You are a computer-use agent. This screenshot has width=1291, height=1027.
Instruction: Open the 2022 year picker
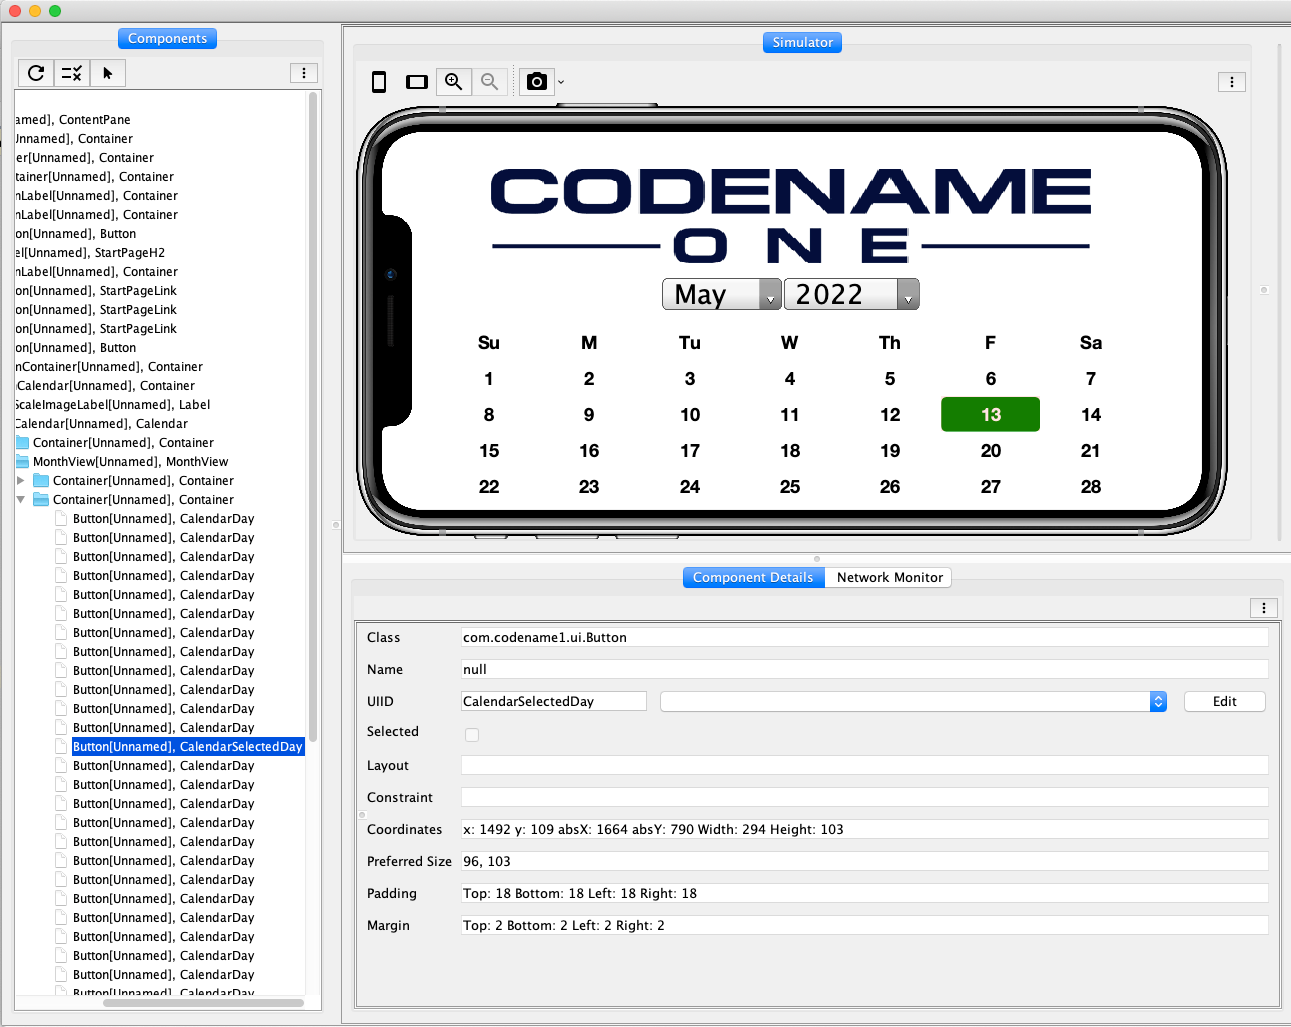(850, 295)
